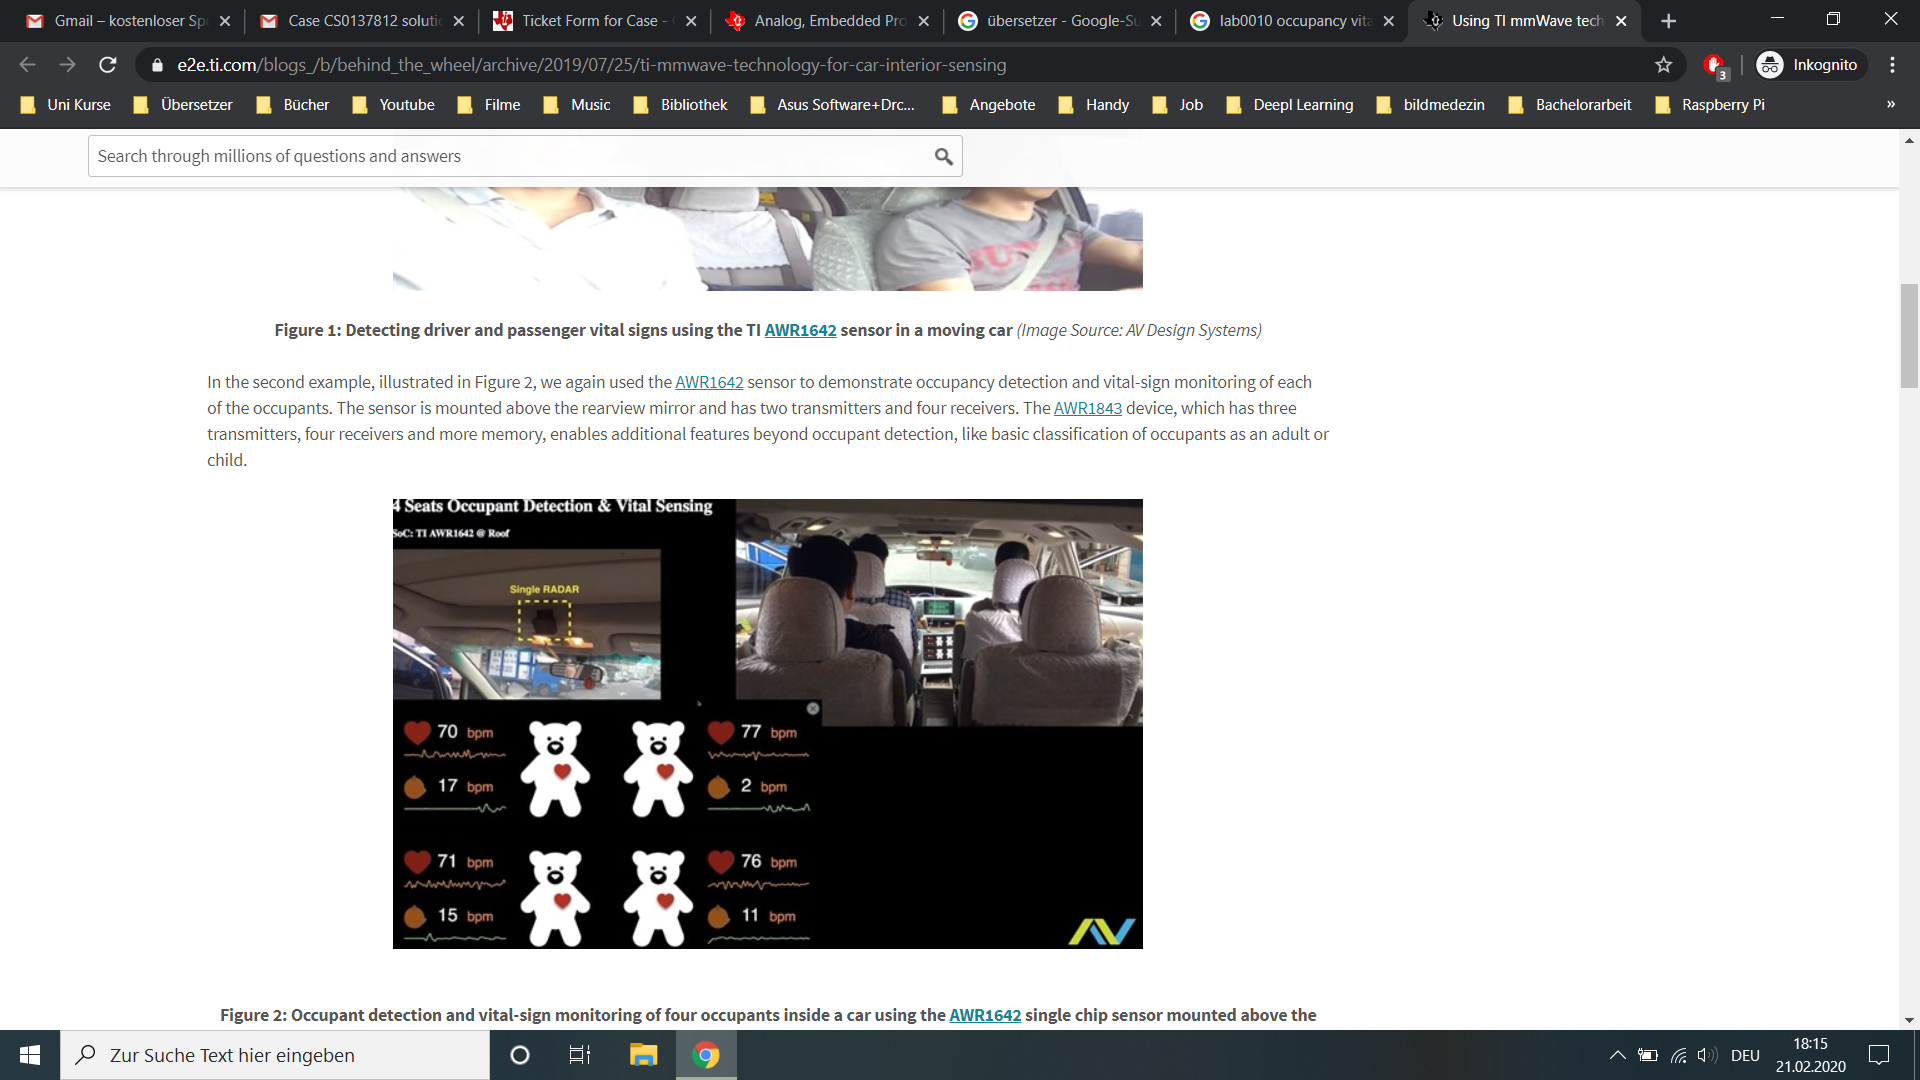
Task: Open Windows Start menu
Action: point(30,1055)
